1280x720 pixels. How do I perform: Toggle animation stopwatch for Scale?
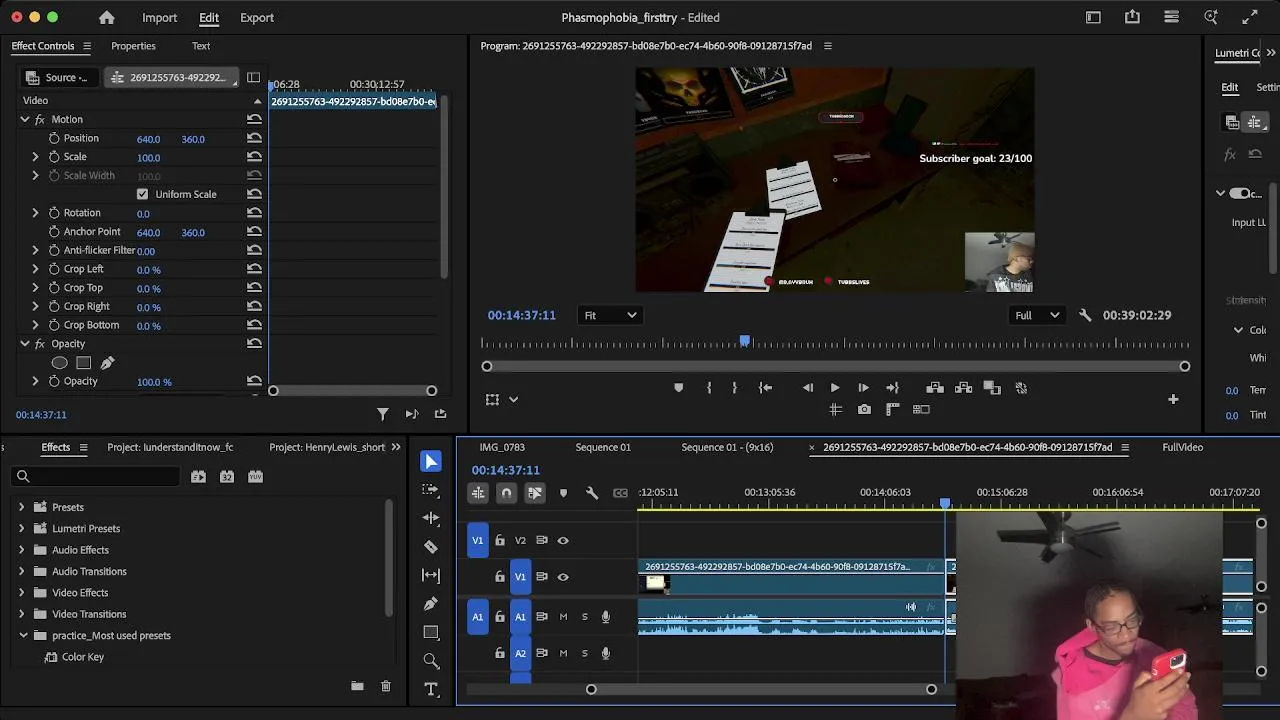pos(54,157)
